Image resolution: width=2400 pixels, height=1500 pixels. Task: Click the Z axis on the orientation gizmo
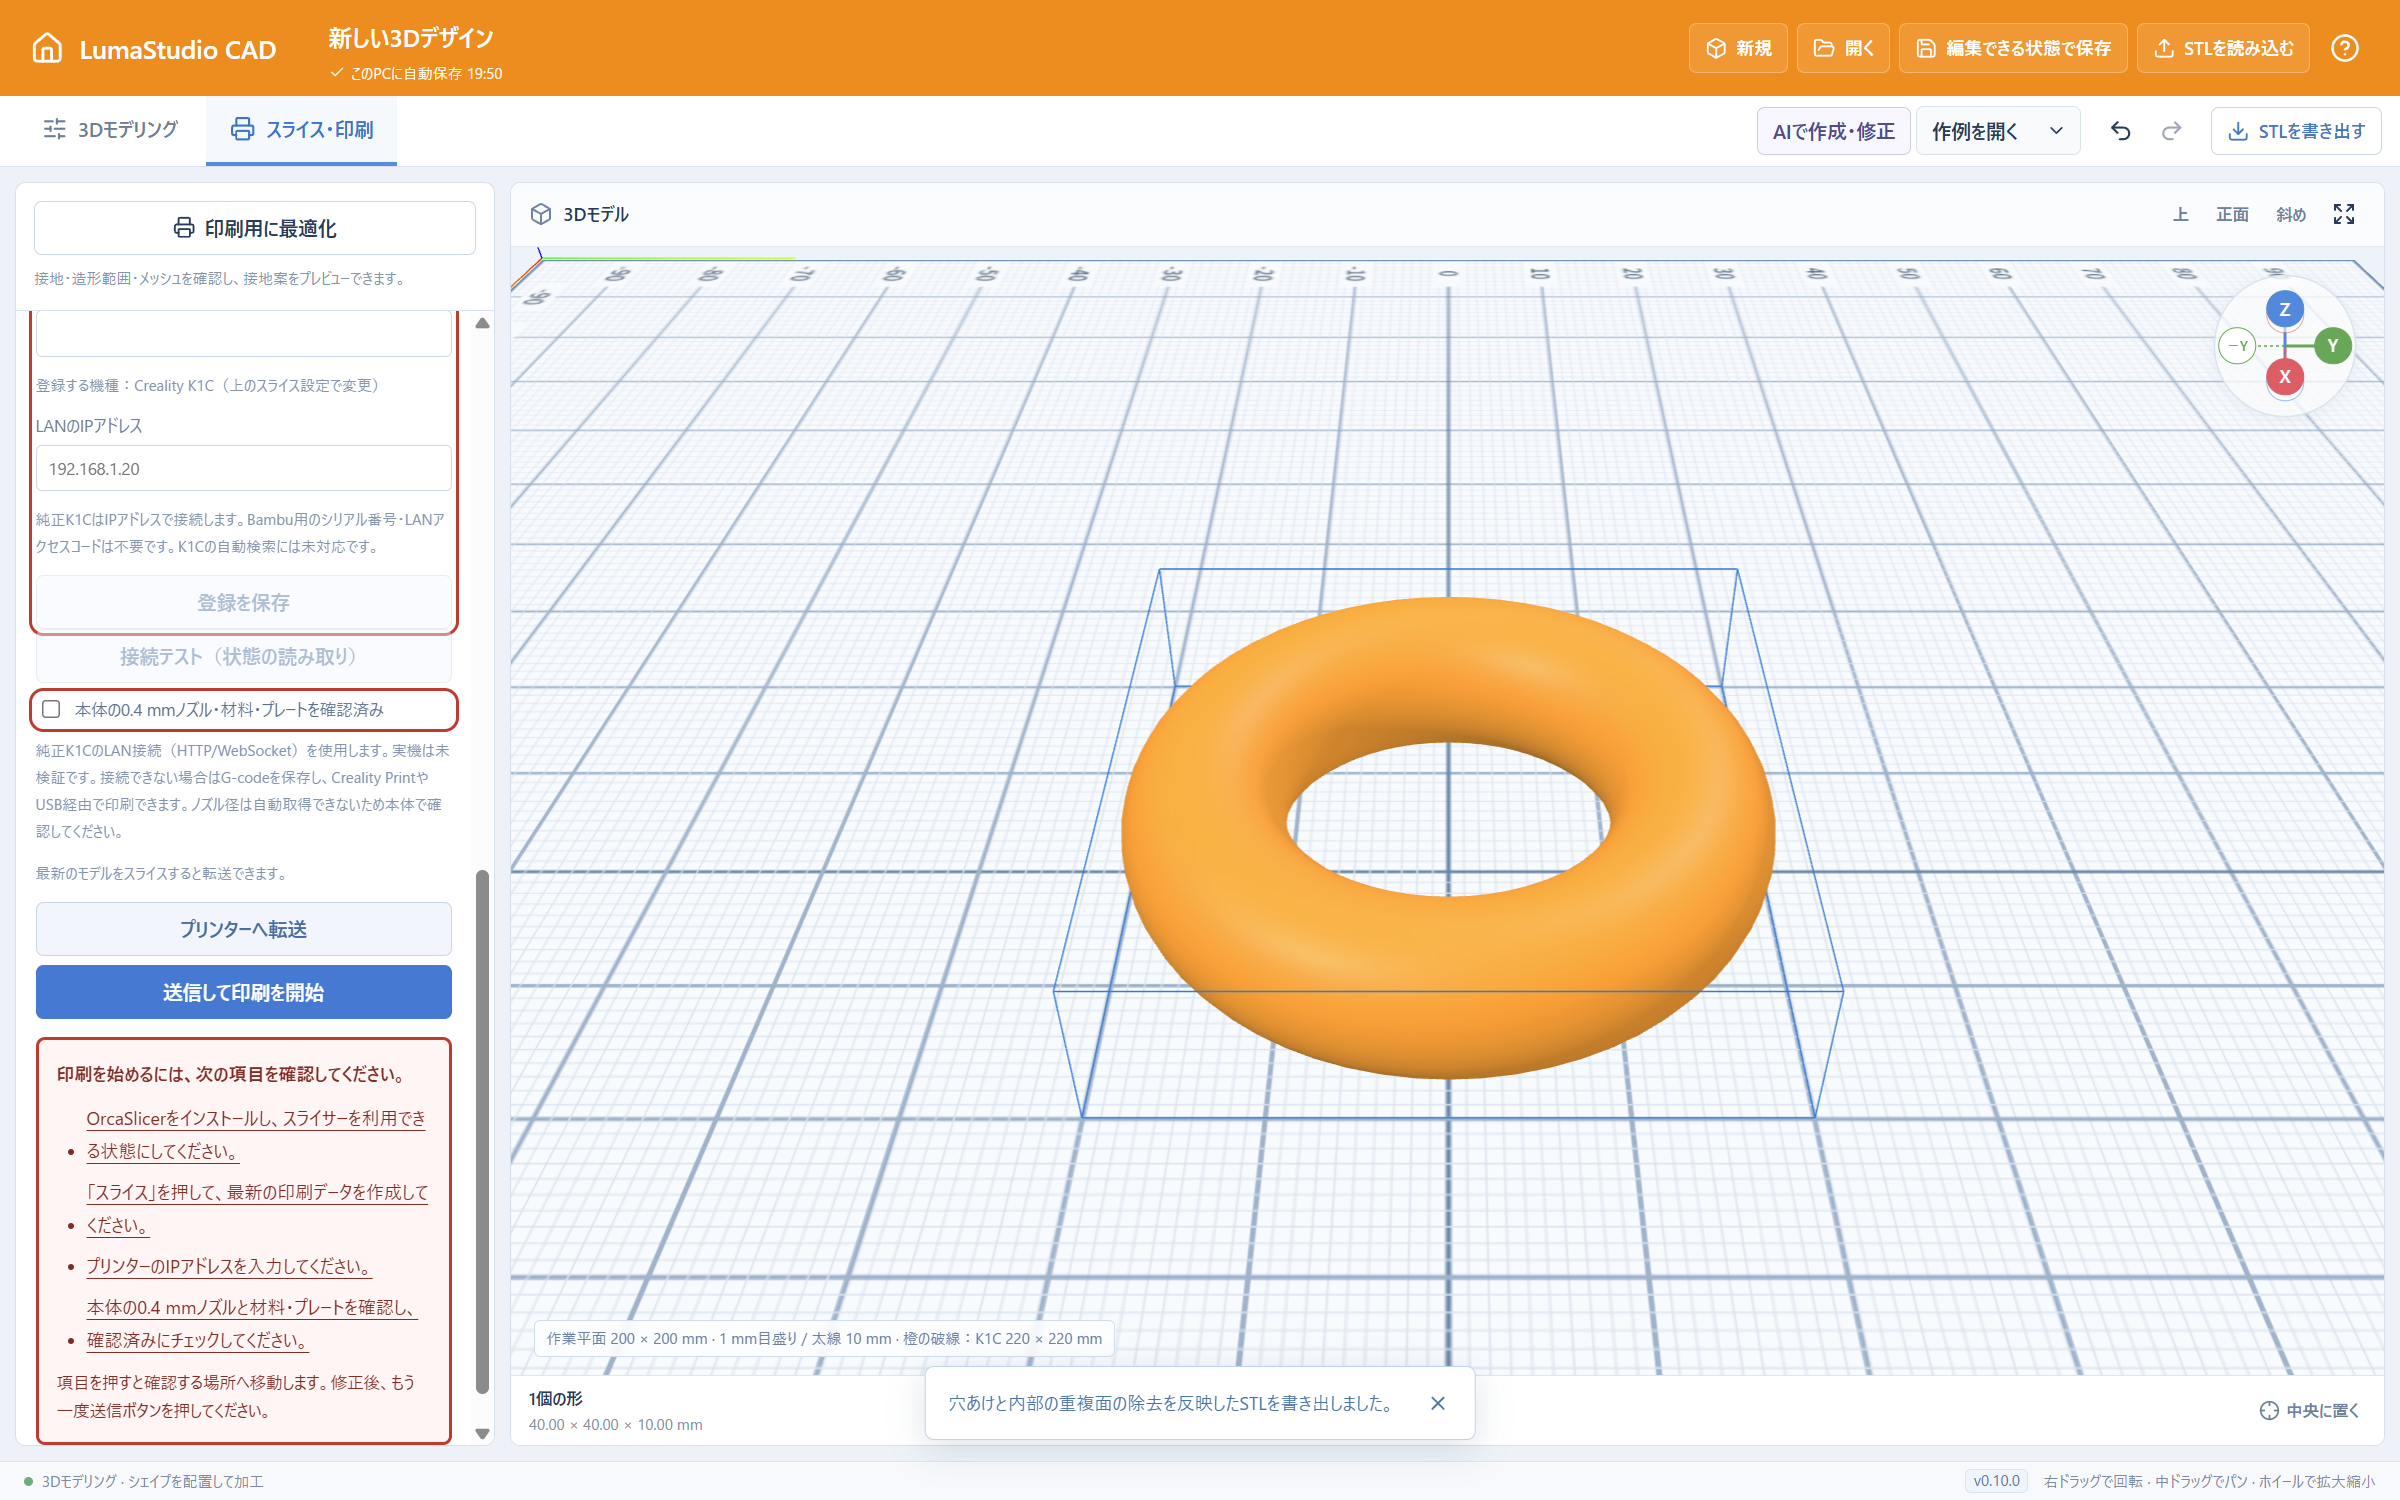(x=2285, y=310)
